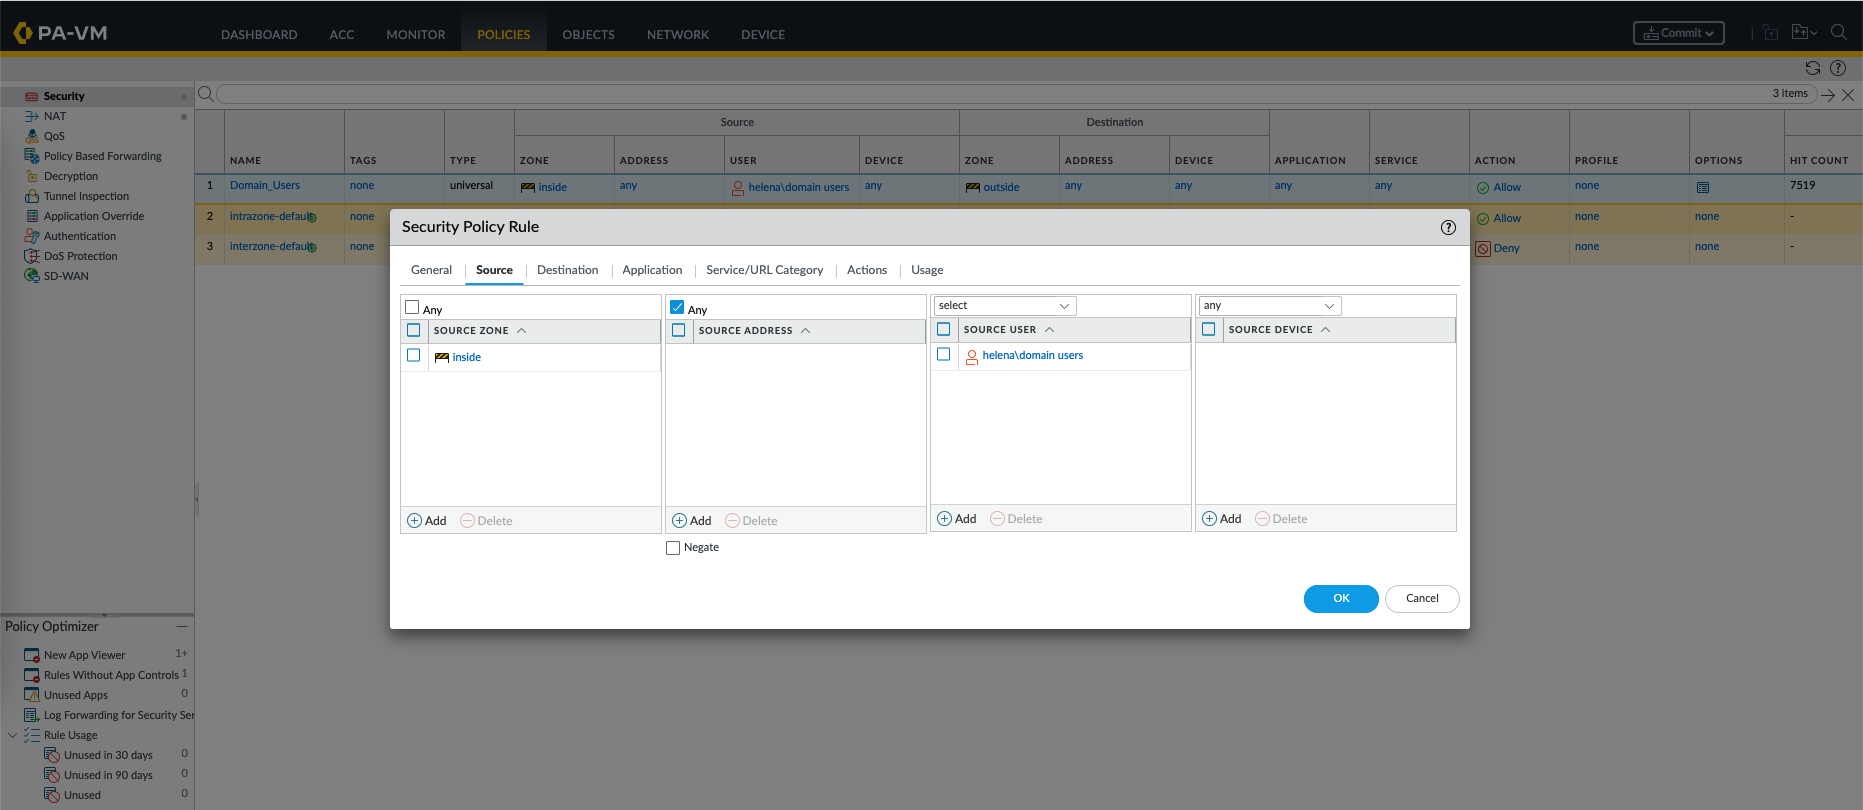Enable the Negate checkbox
Viewport: 1863px width, 810px height.
[x=673, y=548]
